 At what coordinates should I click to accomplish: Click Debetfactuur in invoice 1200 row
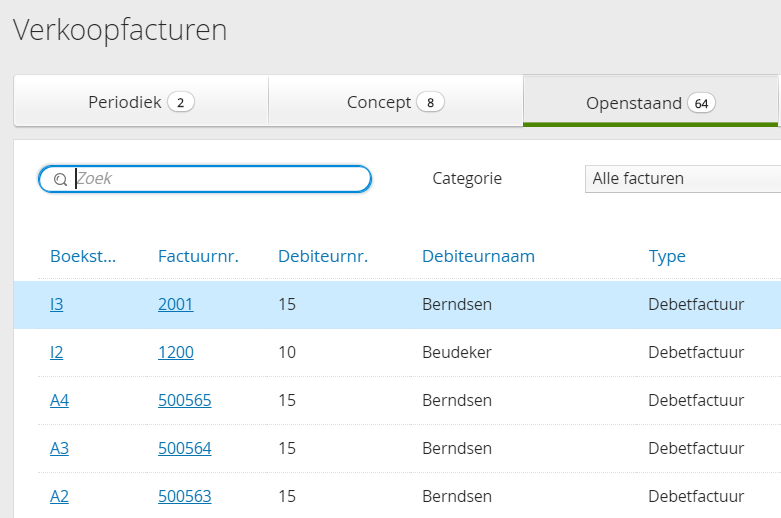(x=696, y=352)
